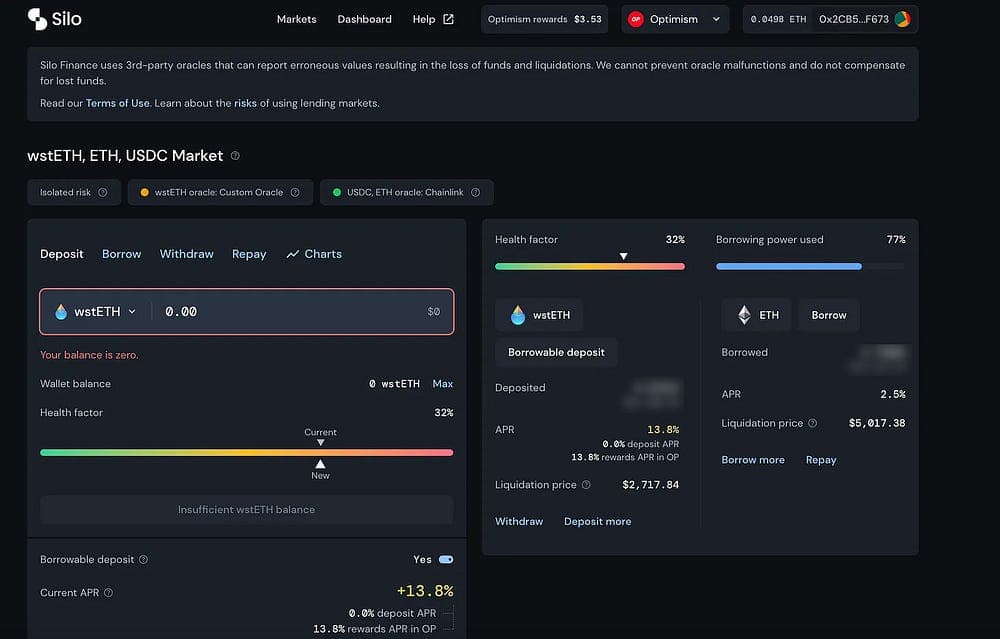Open wstETH Custom Oracle info icon

point(295,192)
